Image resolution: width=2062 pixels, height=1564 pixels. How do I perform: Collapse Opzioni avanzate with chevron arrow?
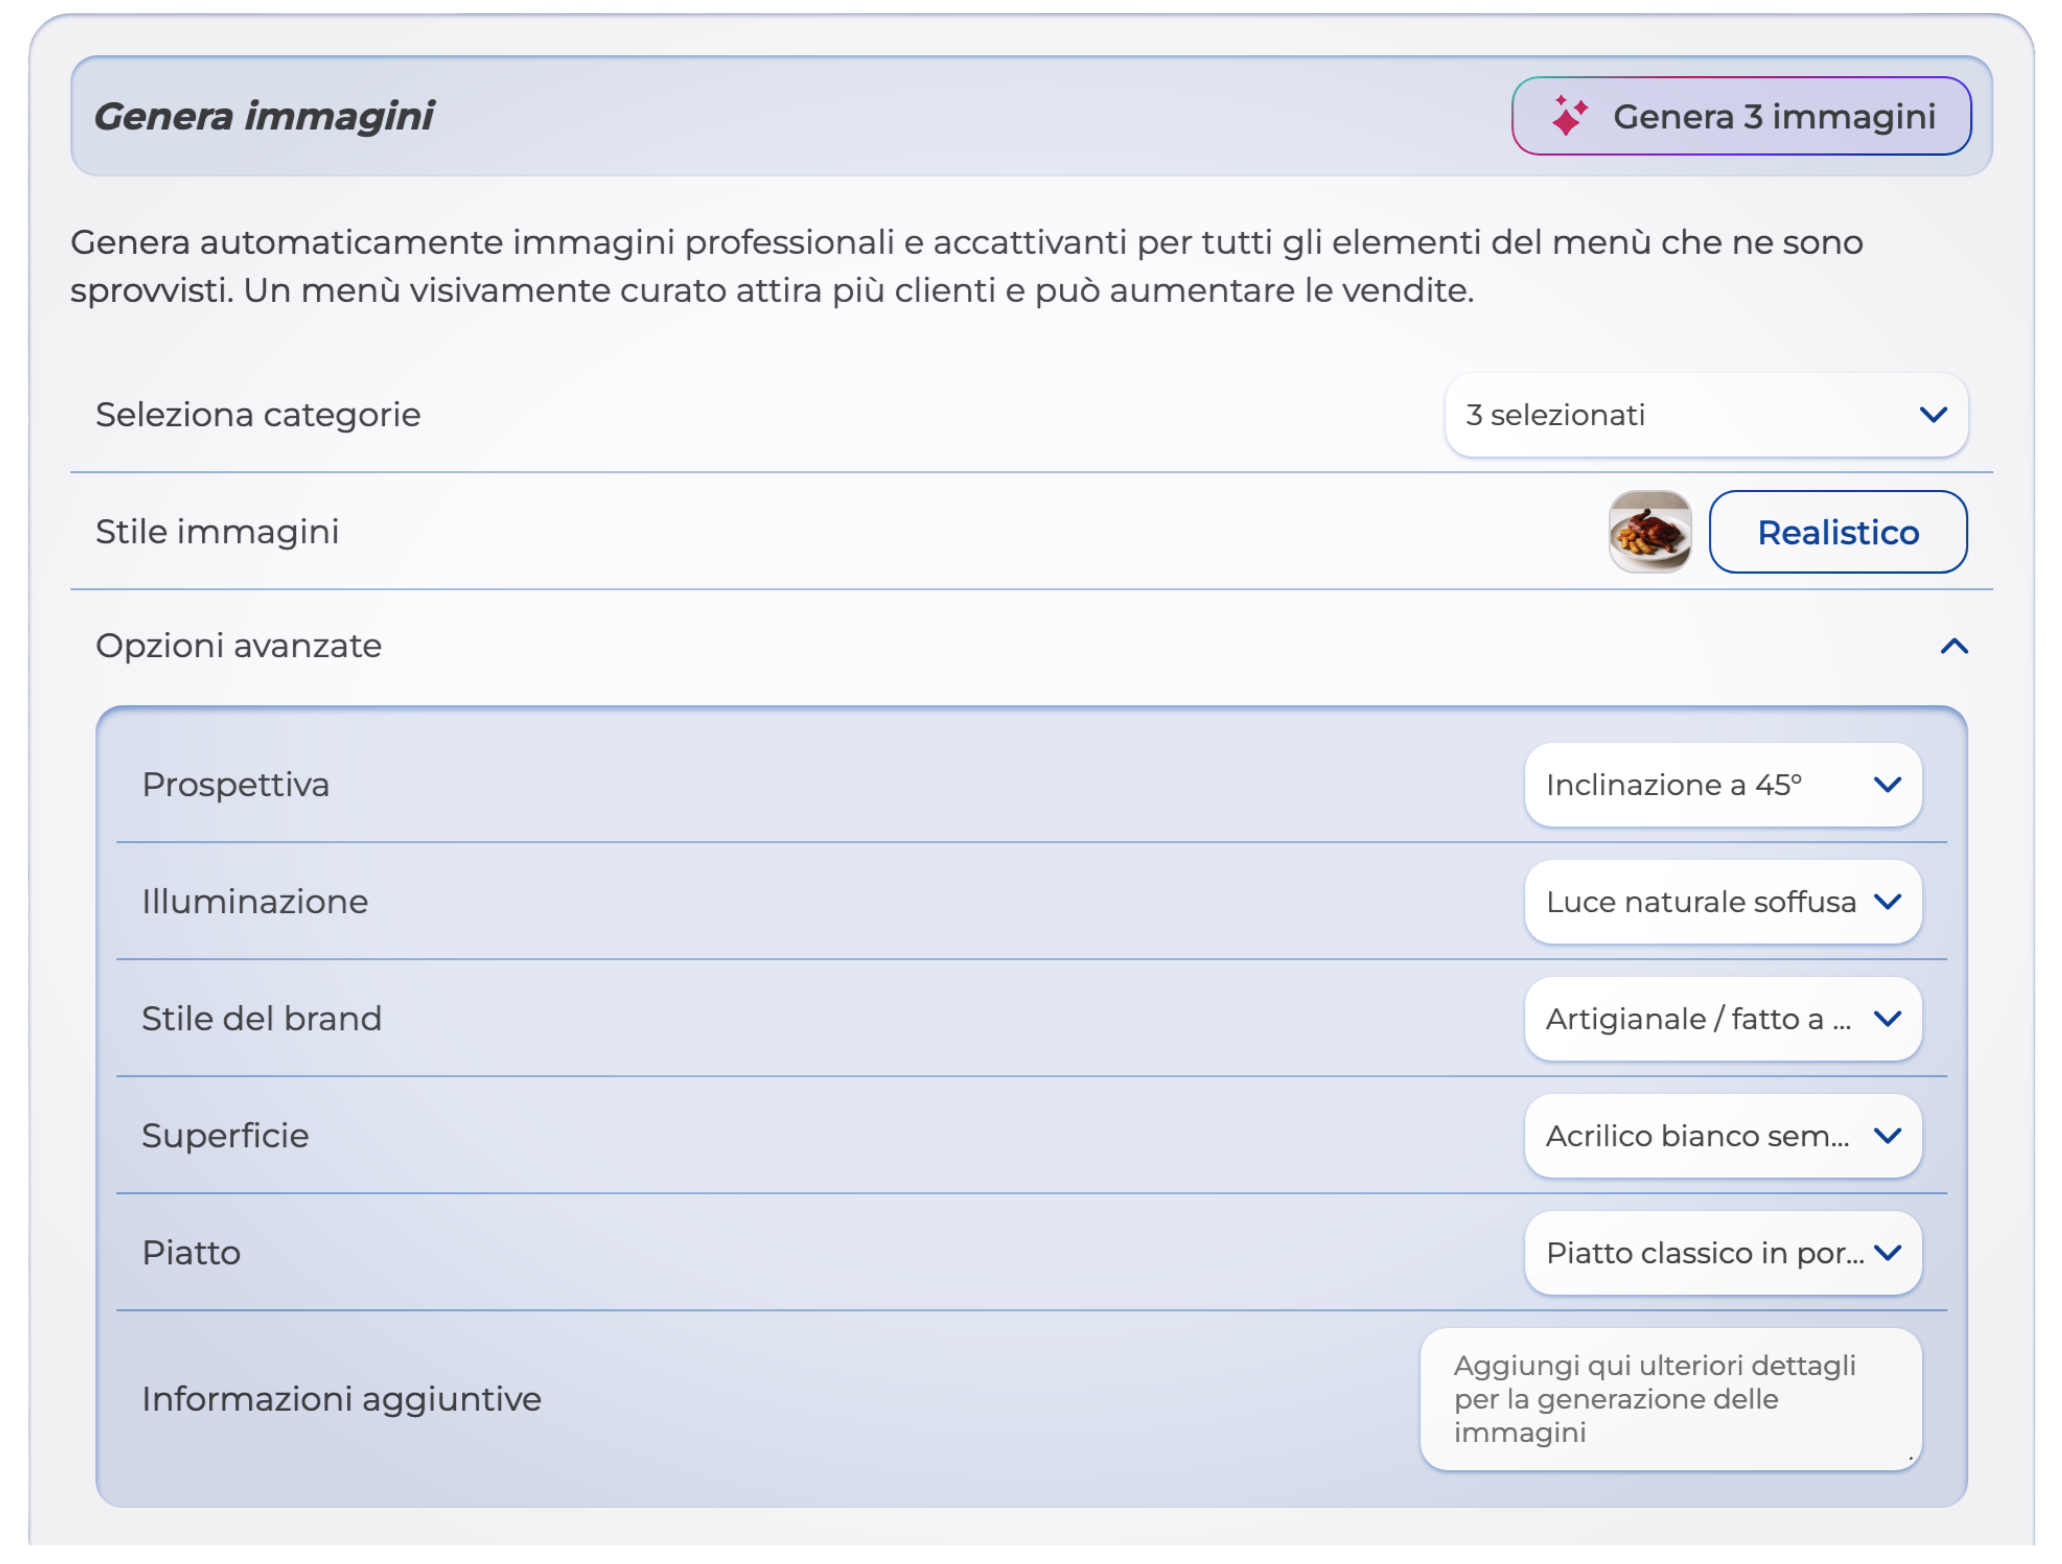point(1953,646)
